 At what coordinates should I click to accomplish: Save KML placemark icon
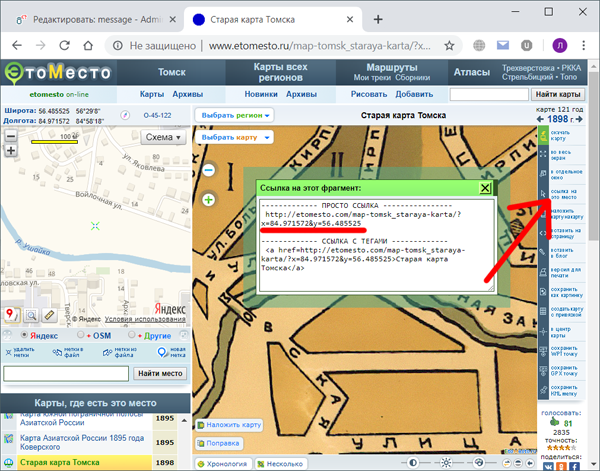[x=543, y=390]
